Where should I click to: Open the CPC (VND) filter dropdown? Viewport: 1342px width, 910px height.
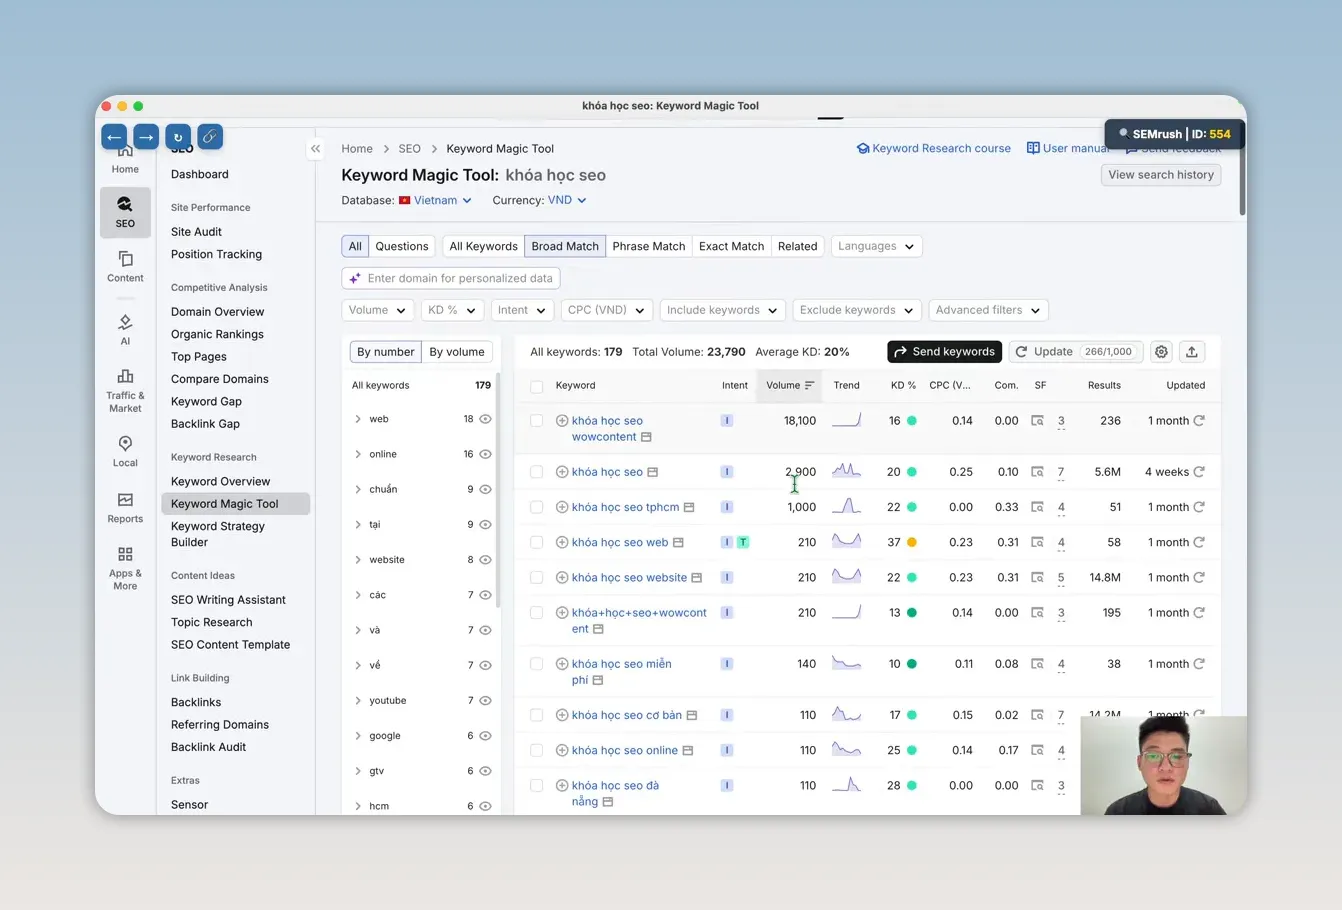click(x=607, y=310)
